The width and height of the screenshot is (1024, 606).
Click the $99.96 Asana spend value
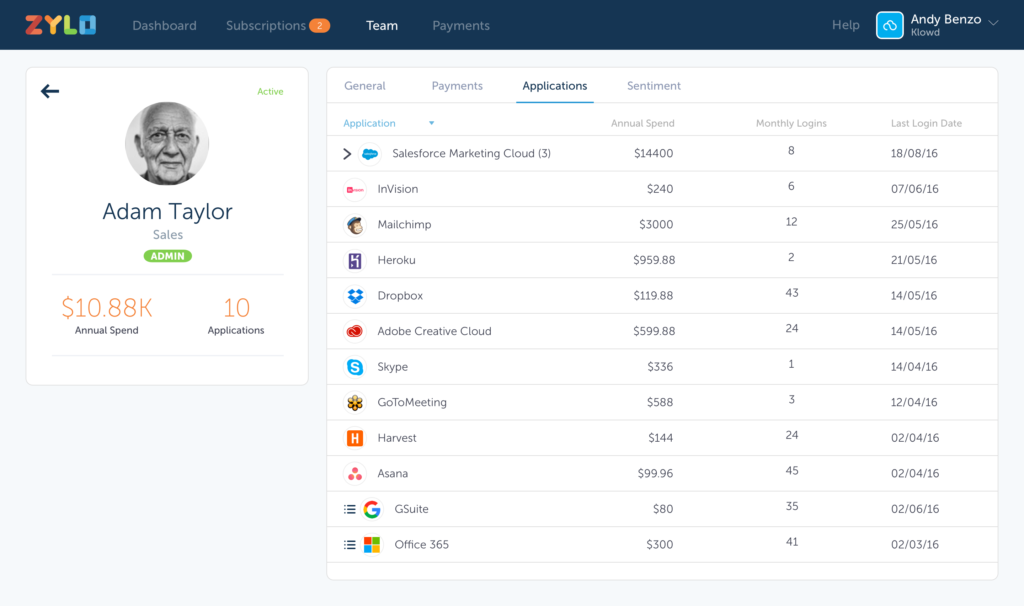coord(655,473)
